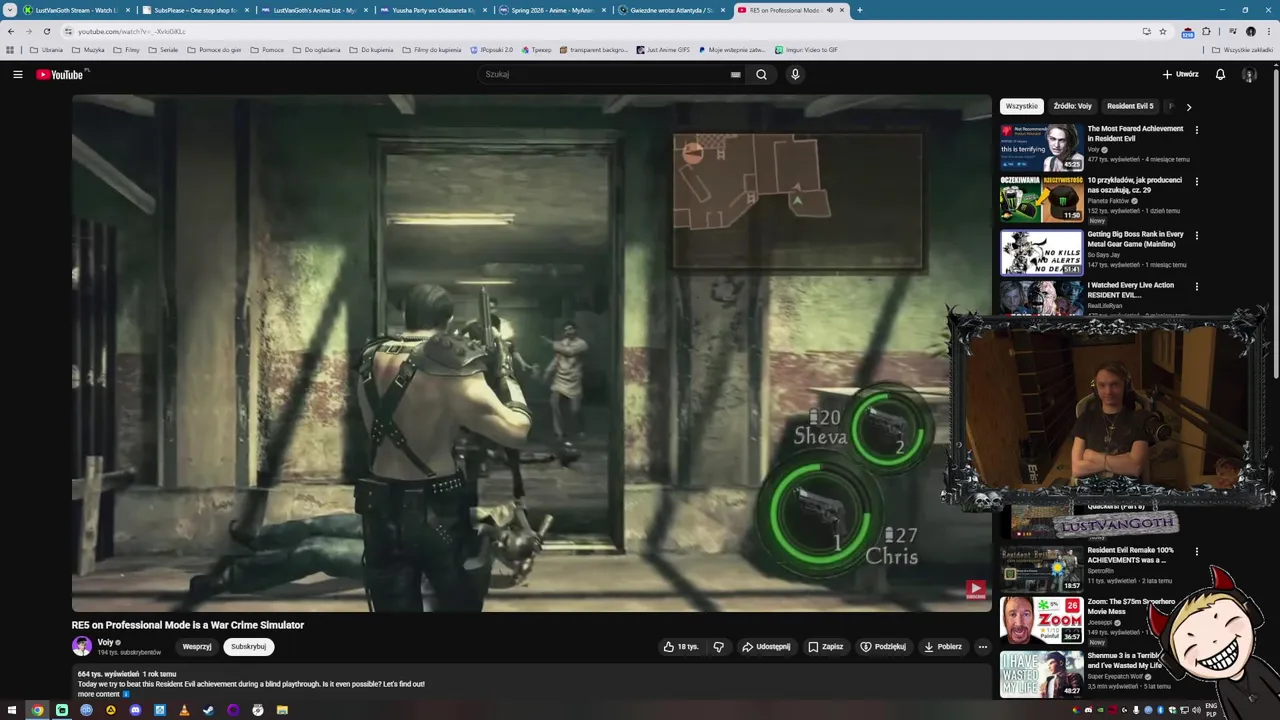1280x720 pixels.
Task: Reload the page with the refresh icon
Action: point(46,31)
